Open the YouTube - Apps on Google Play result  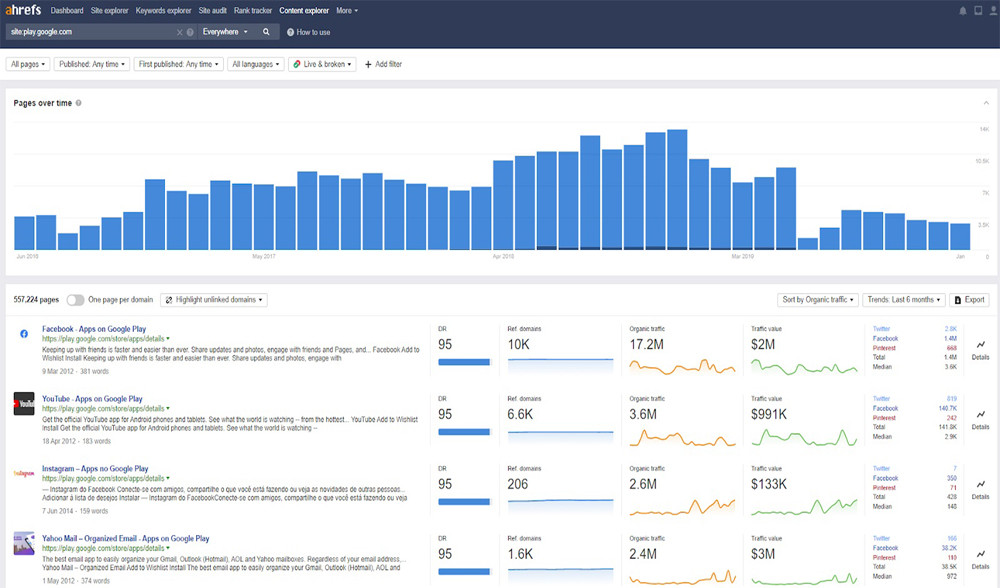92,399
